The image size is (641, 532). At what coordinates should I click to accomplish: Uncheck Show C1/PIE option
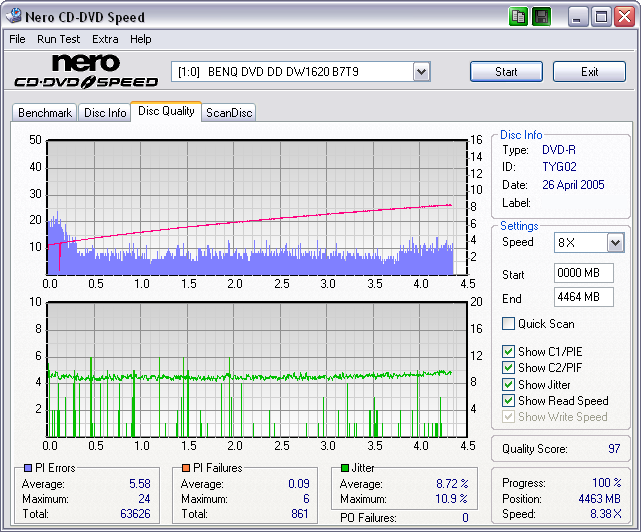click(x=509, y=352)
